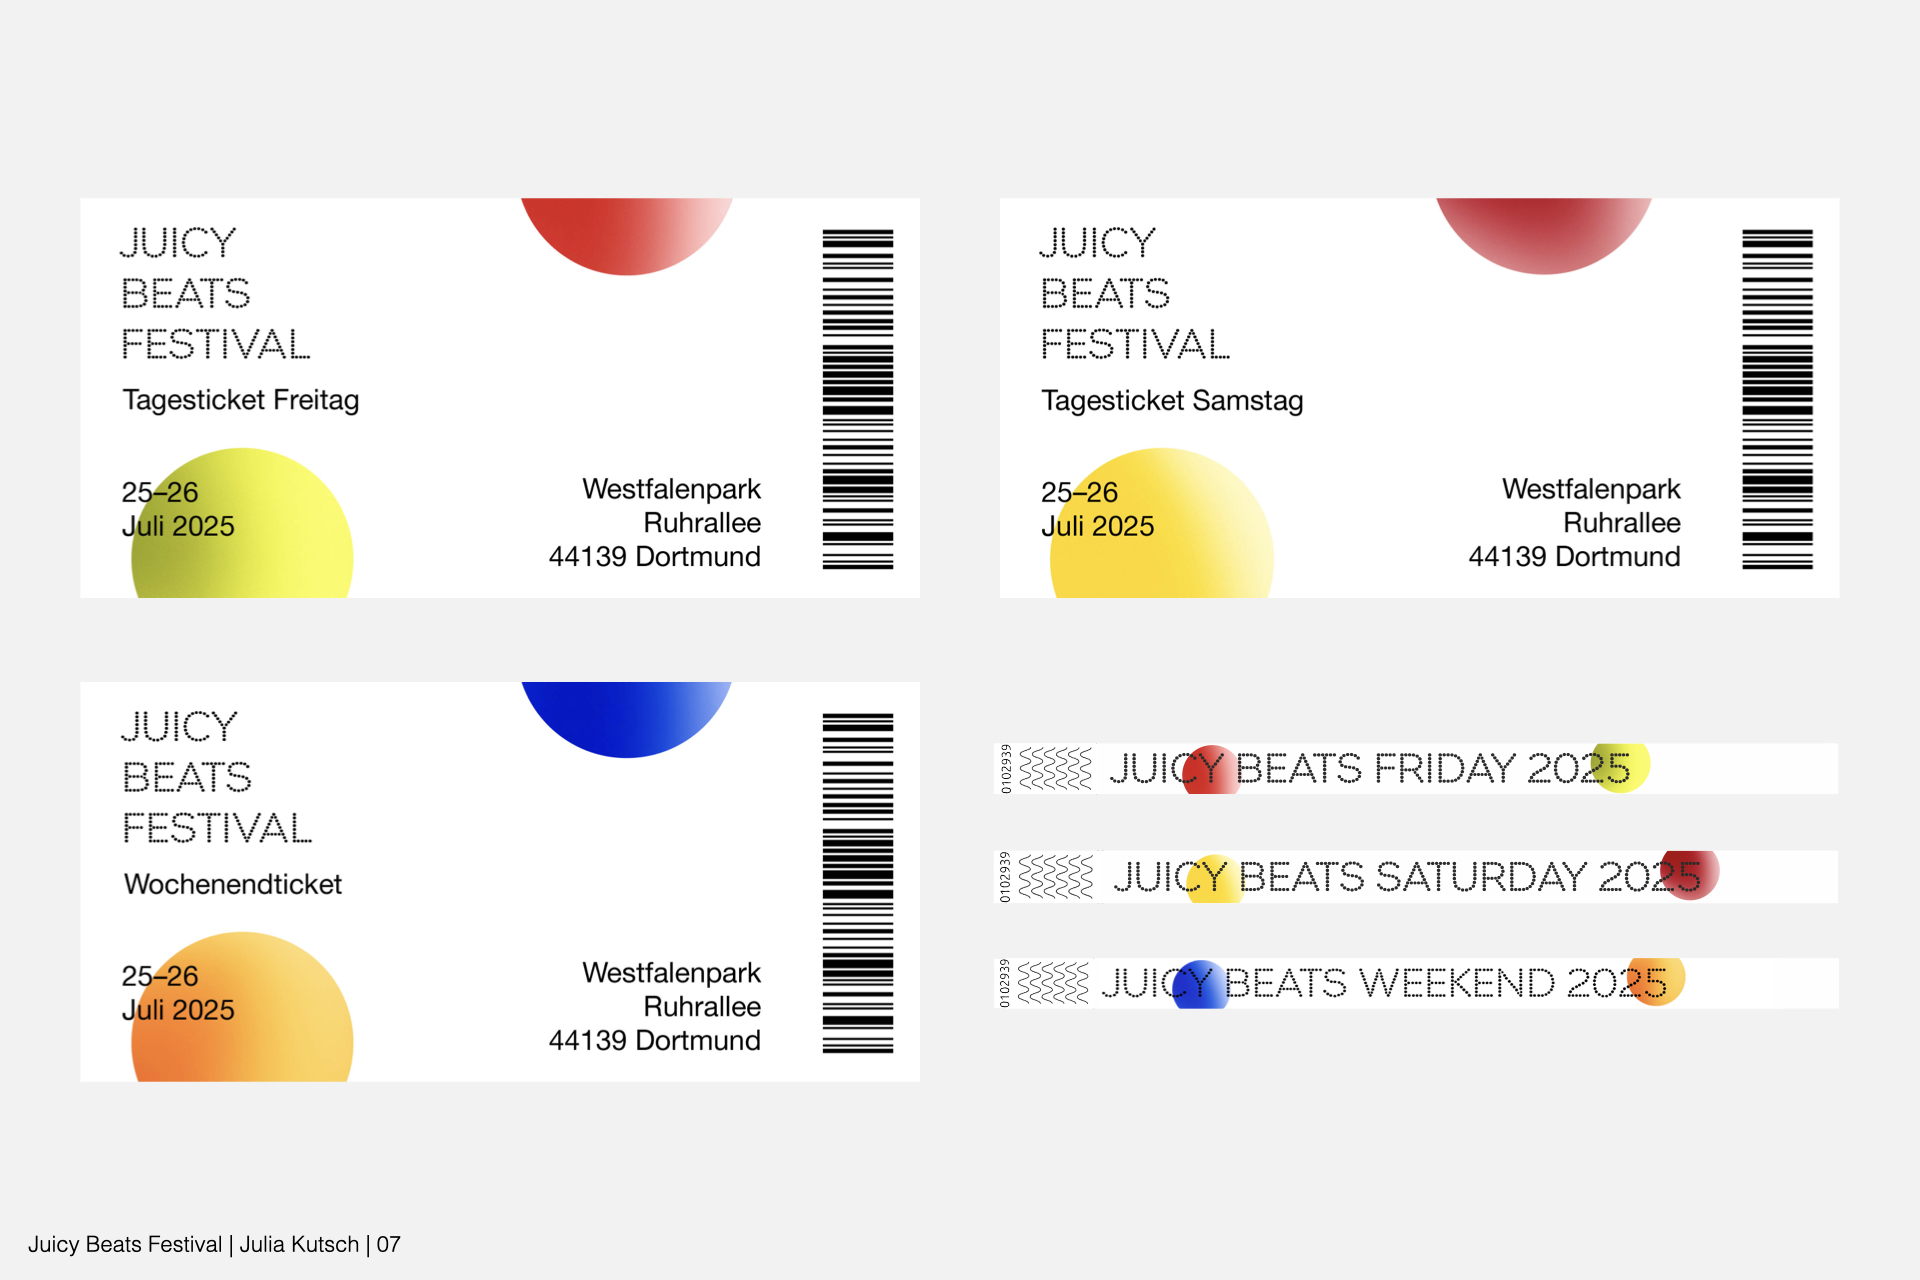The height and width of the screenshot is (1280, 1920).
Task: Click the barcode on the Wochenendticket ticket
Action: tap(857, 883)
